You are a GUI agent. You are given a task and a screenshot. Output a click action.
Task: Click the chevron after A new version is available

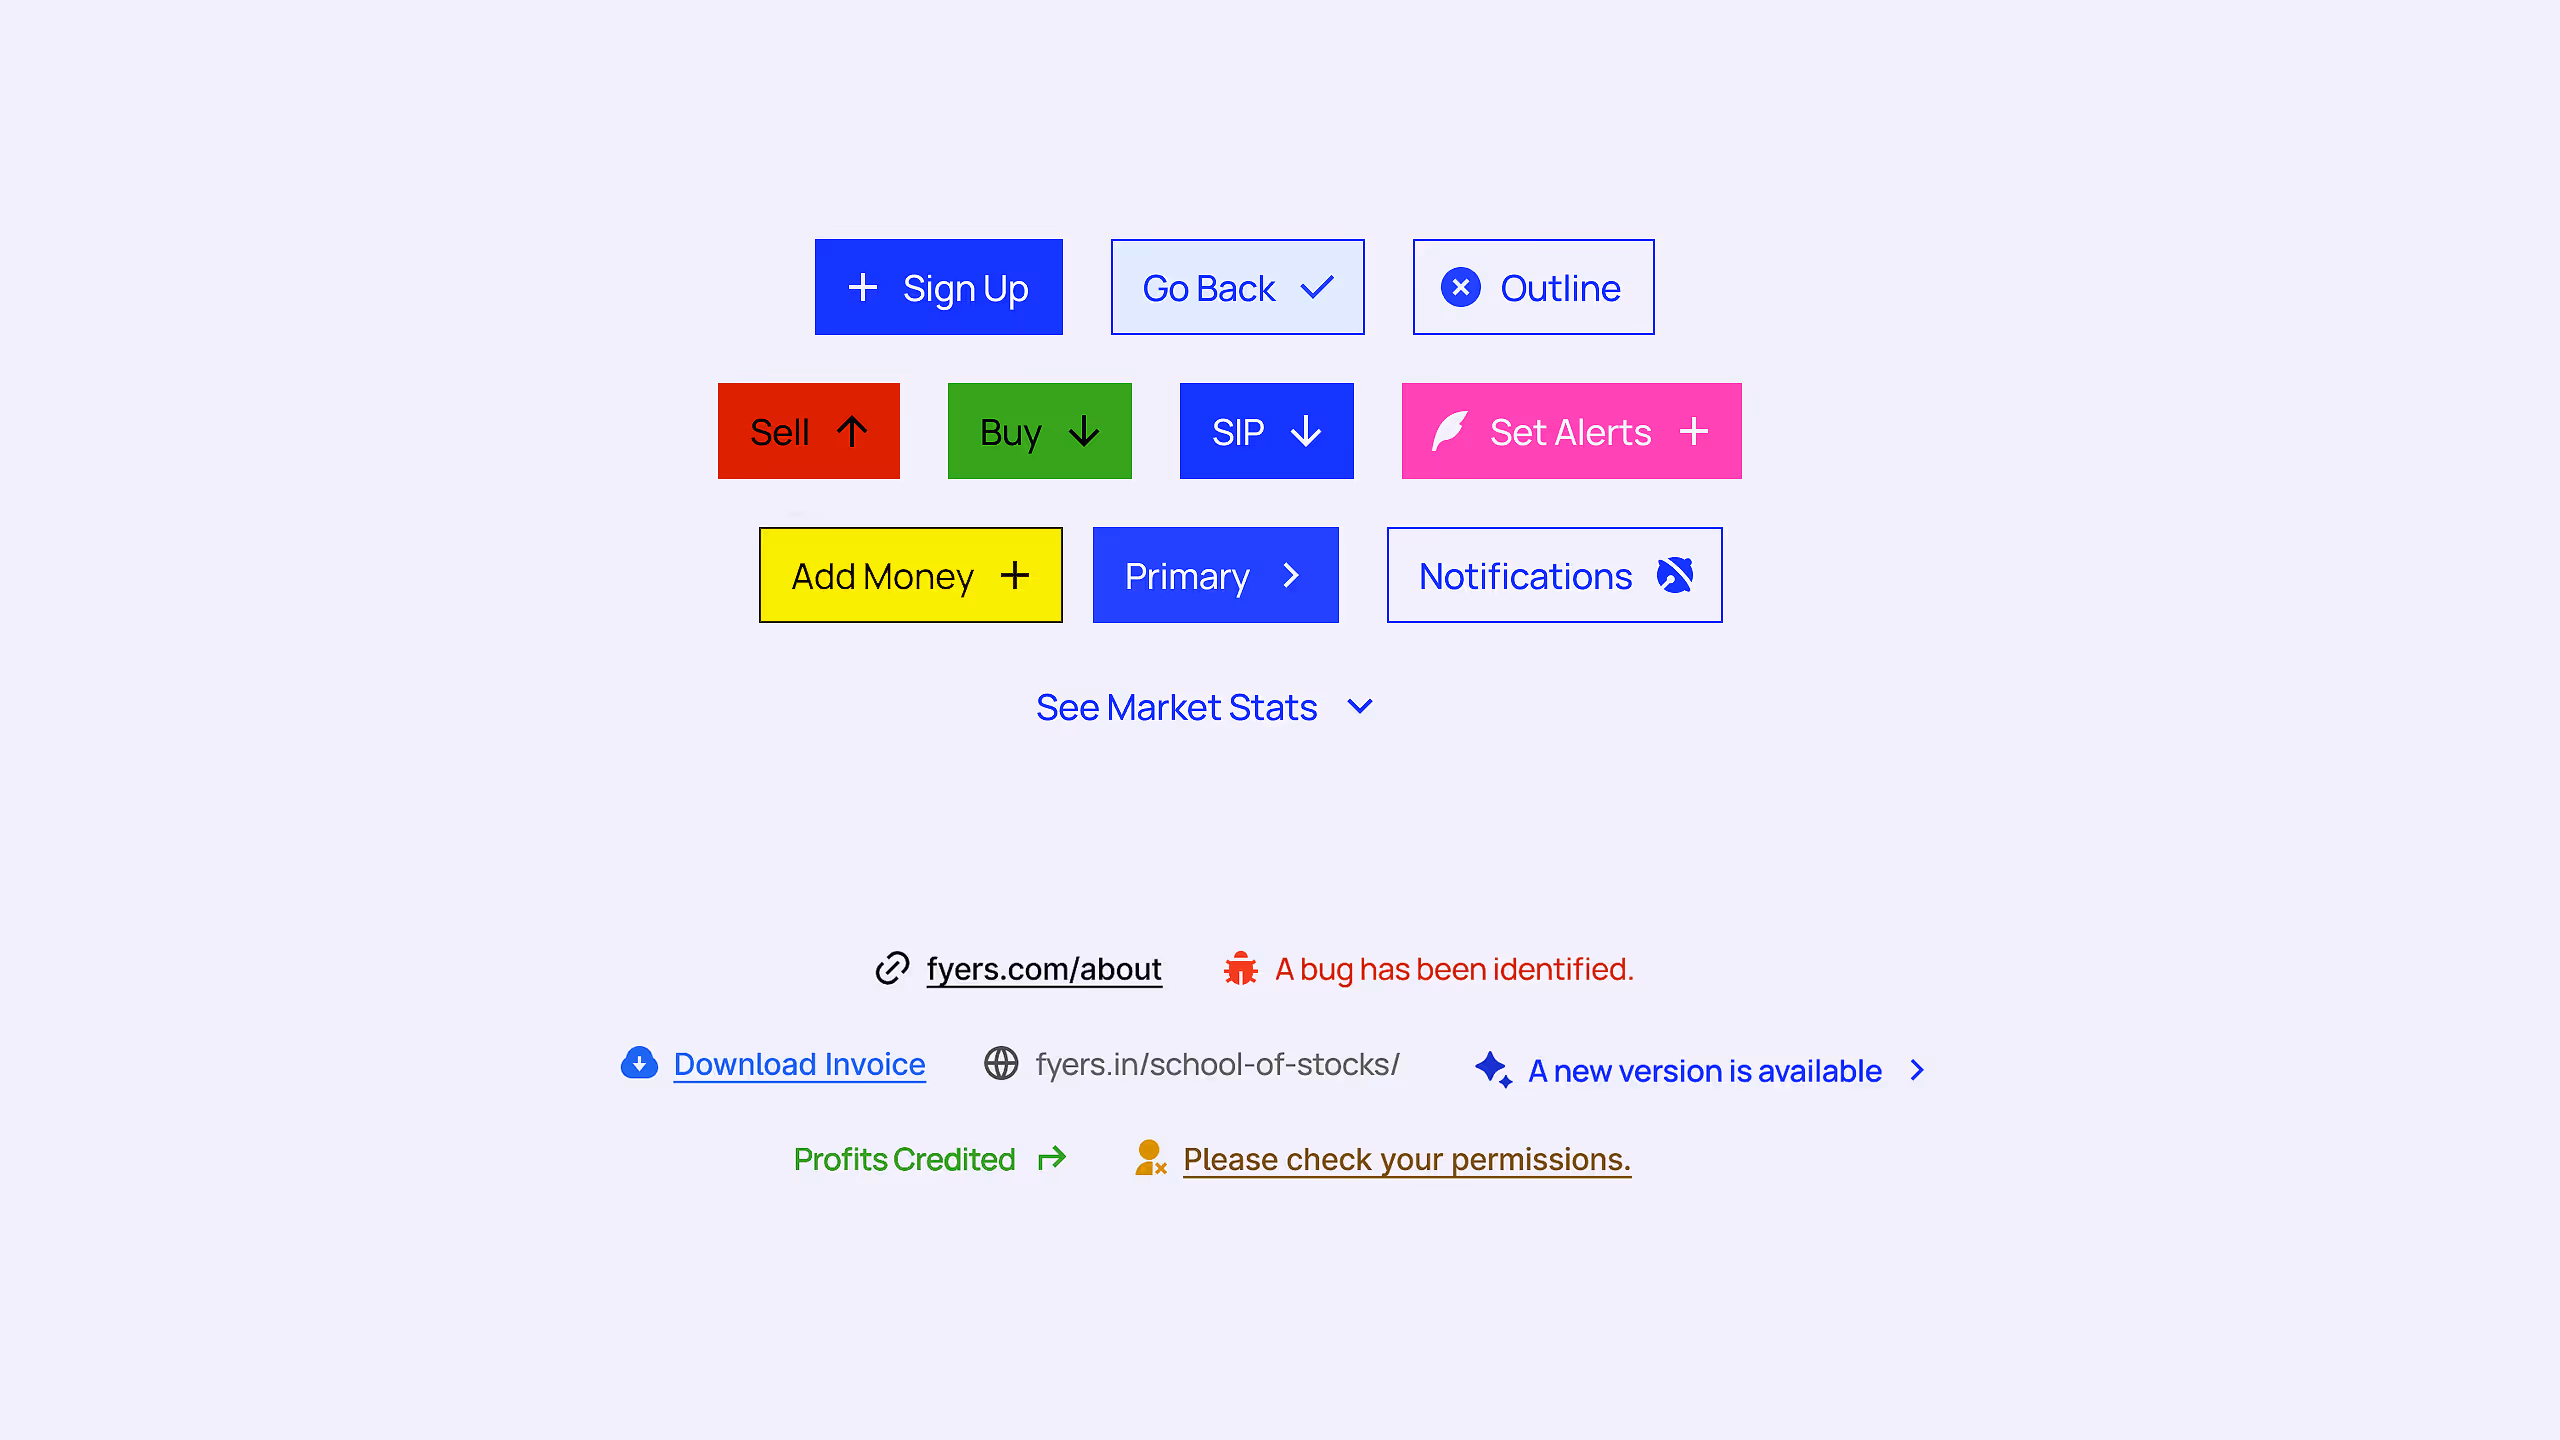coord(1917,1070)
